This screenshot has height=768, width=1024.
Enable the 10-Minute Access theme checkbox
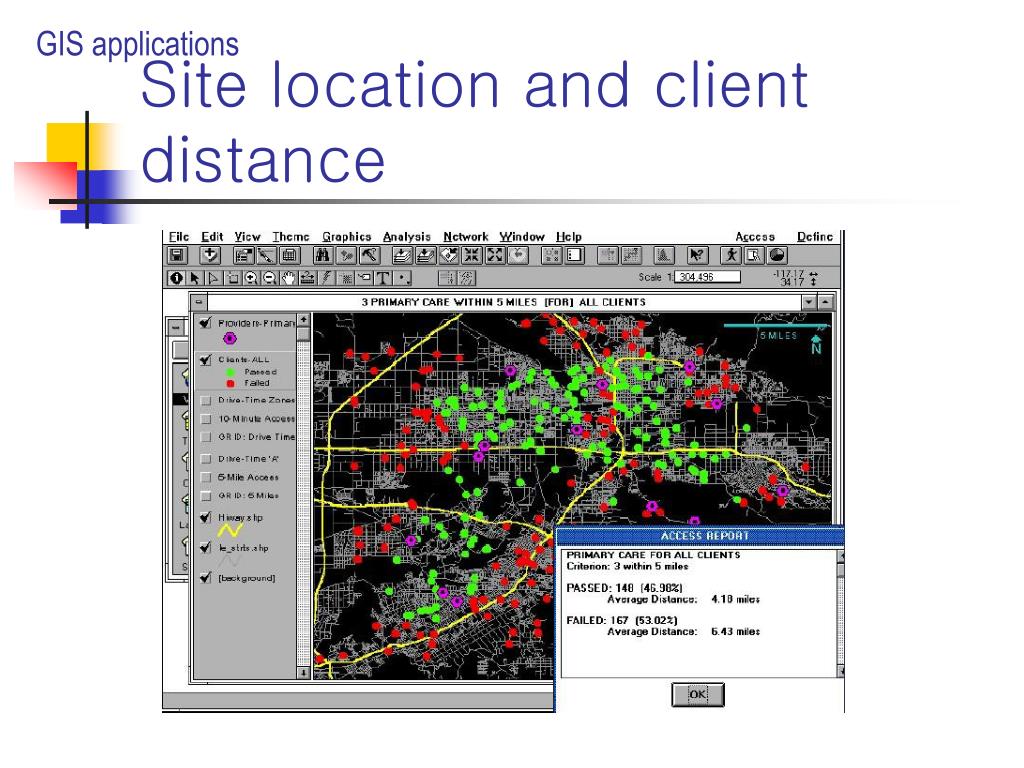point(206,419)
